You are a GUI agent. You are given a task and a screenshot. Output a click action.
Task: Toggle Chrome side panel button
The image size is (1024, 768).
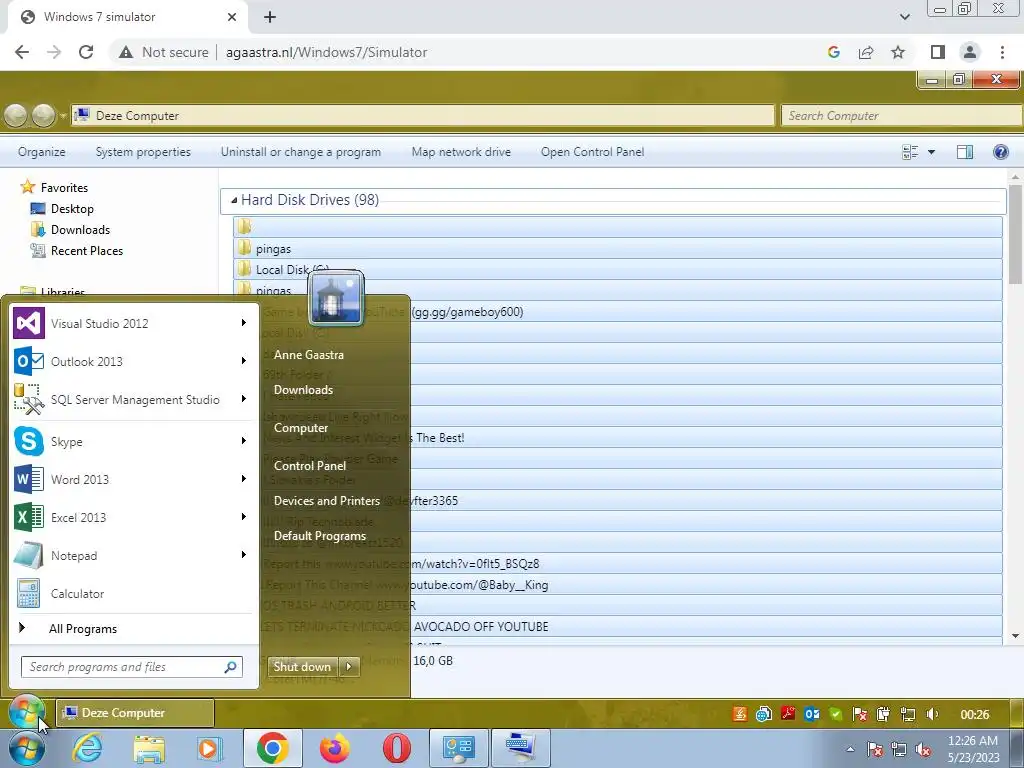coord(937,52)
